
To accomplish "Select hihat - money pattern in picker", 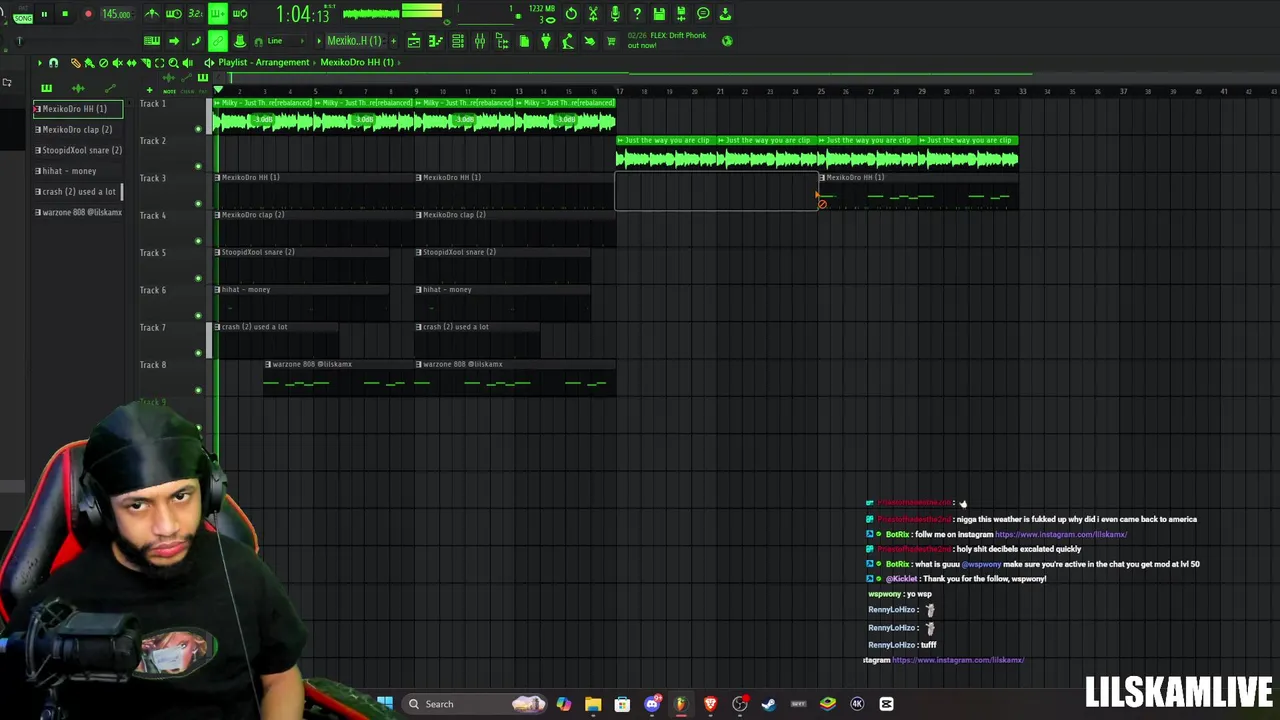I will pos(78,171).
